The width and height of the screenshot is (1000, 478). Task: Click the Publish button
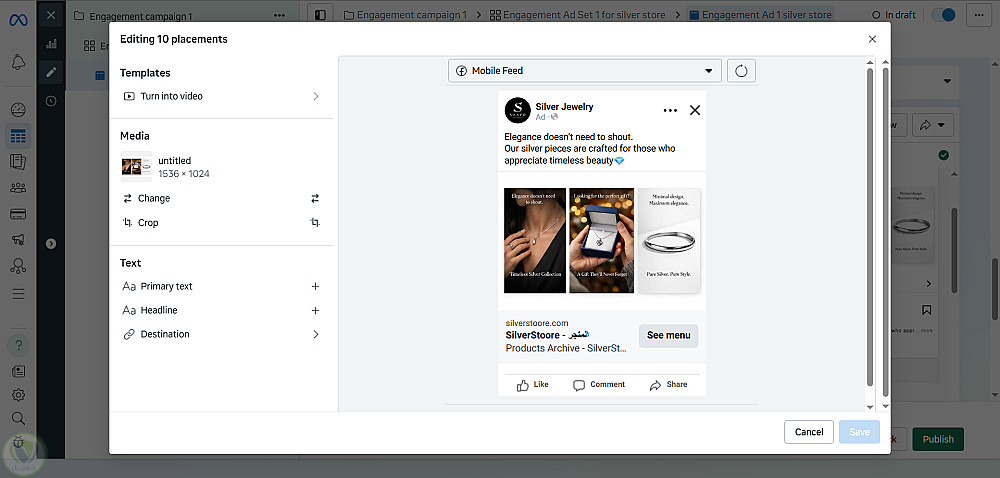point(938,438)
